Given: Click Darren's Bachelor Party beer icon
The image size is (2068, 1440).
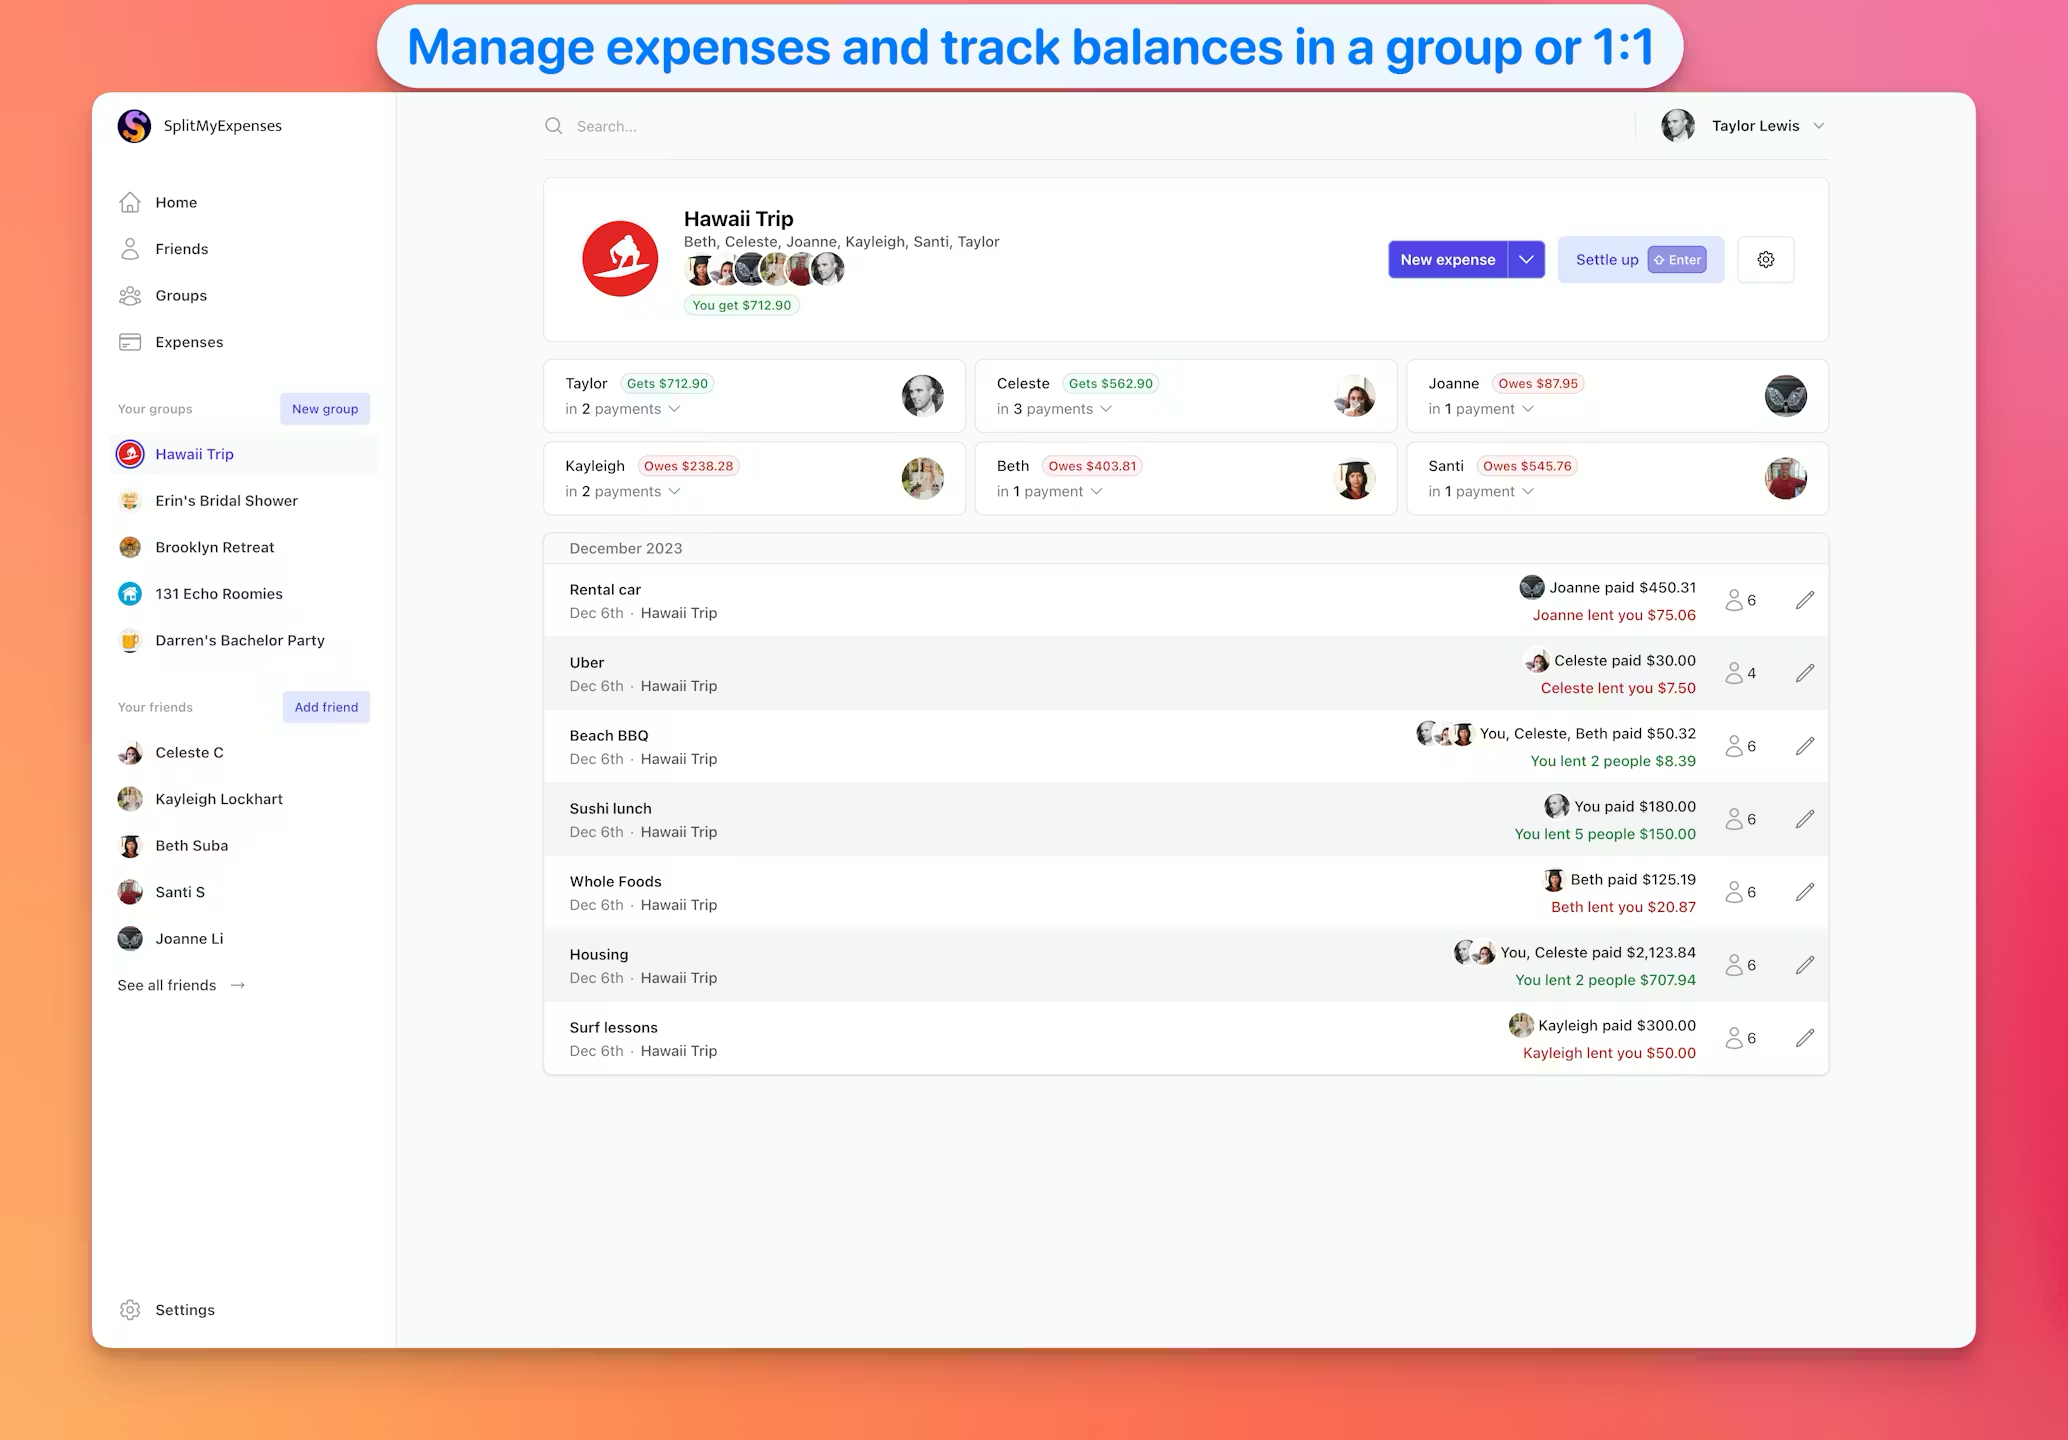Looking at the screenshot, I should click(x=130, y=640).
